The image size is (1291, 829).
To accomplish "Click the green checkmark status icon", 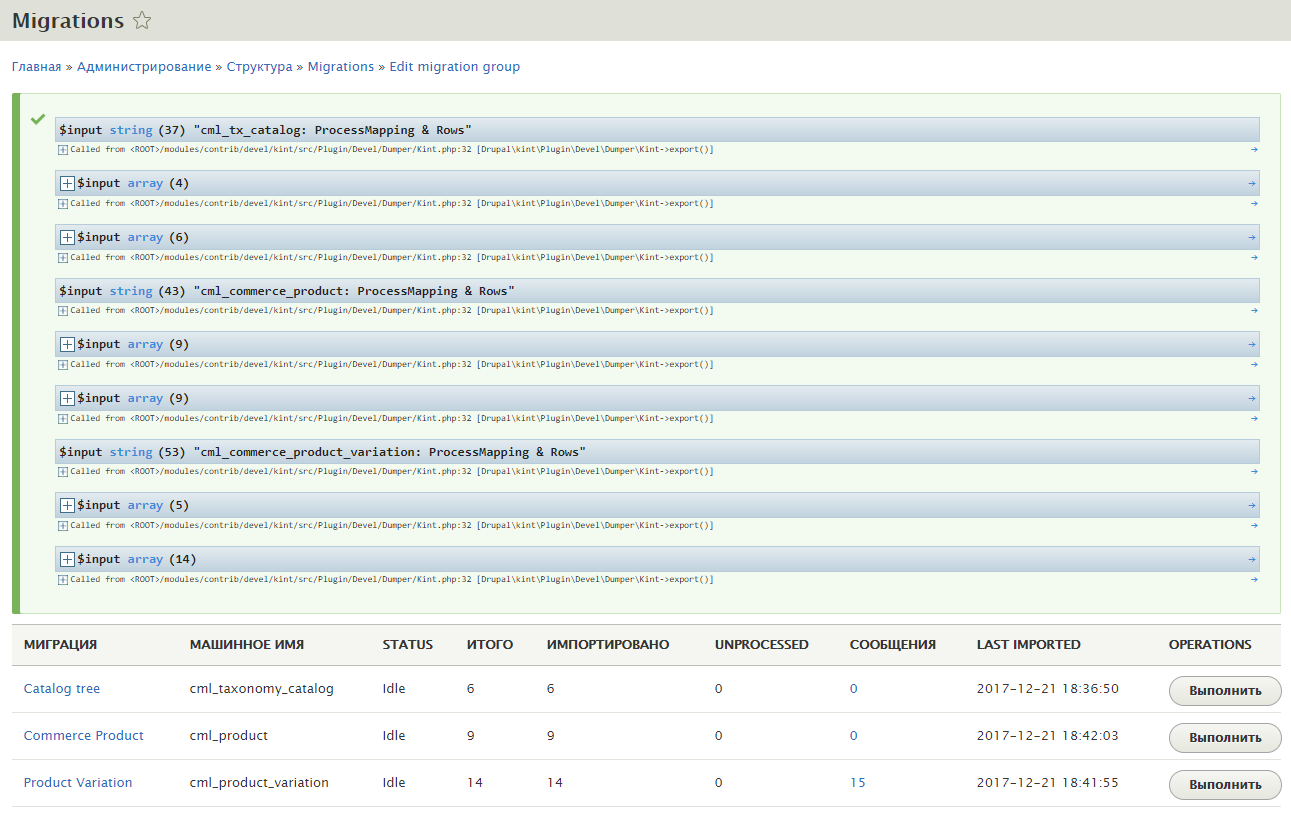I will pyautogui.click(x=38, y=120).
